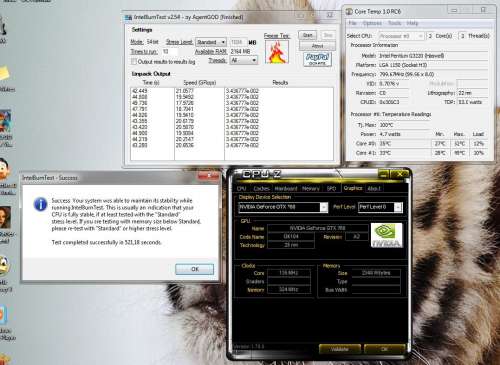Switch to the CPU tab in CPU-Z
The width and height of the screenshot is (500, 365).
coord(241,188)
